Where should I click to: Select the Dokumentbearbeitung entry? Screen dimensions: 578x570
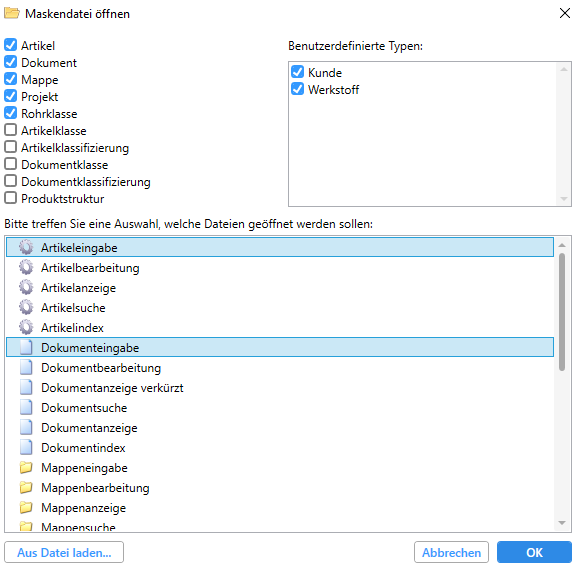(280, 367)
